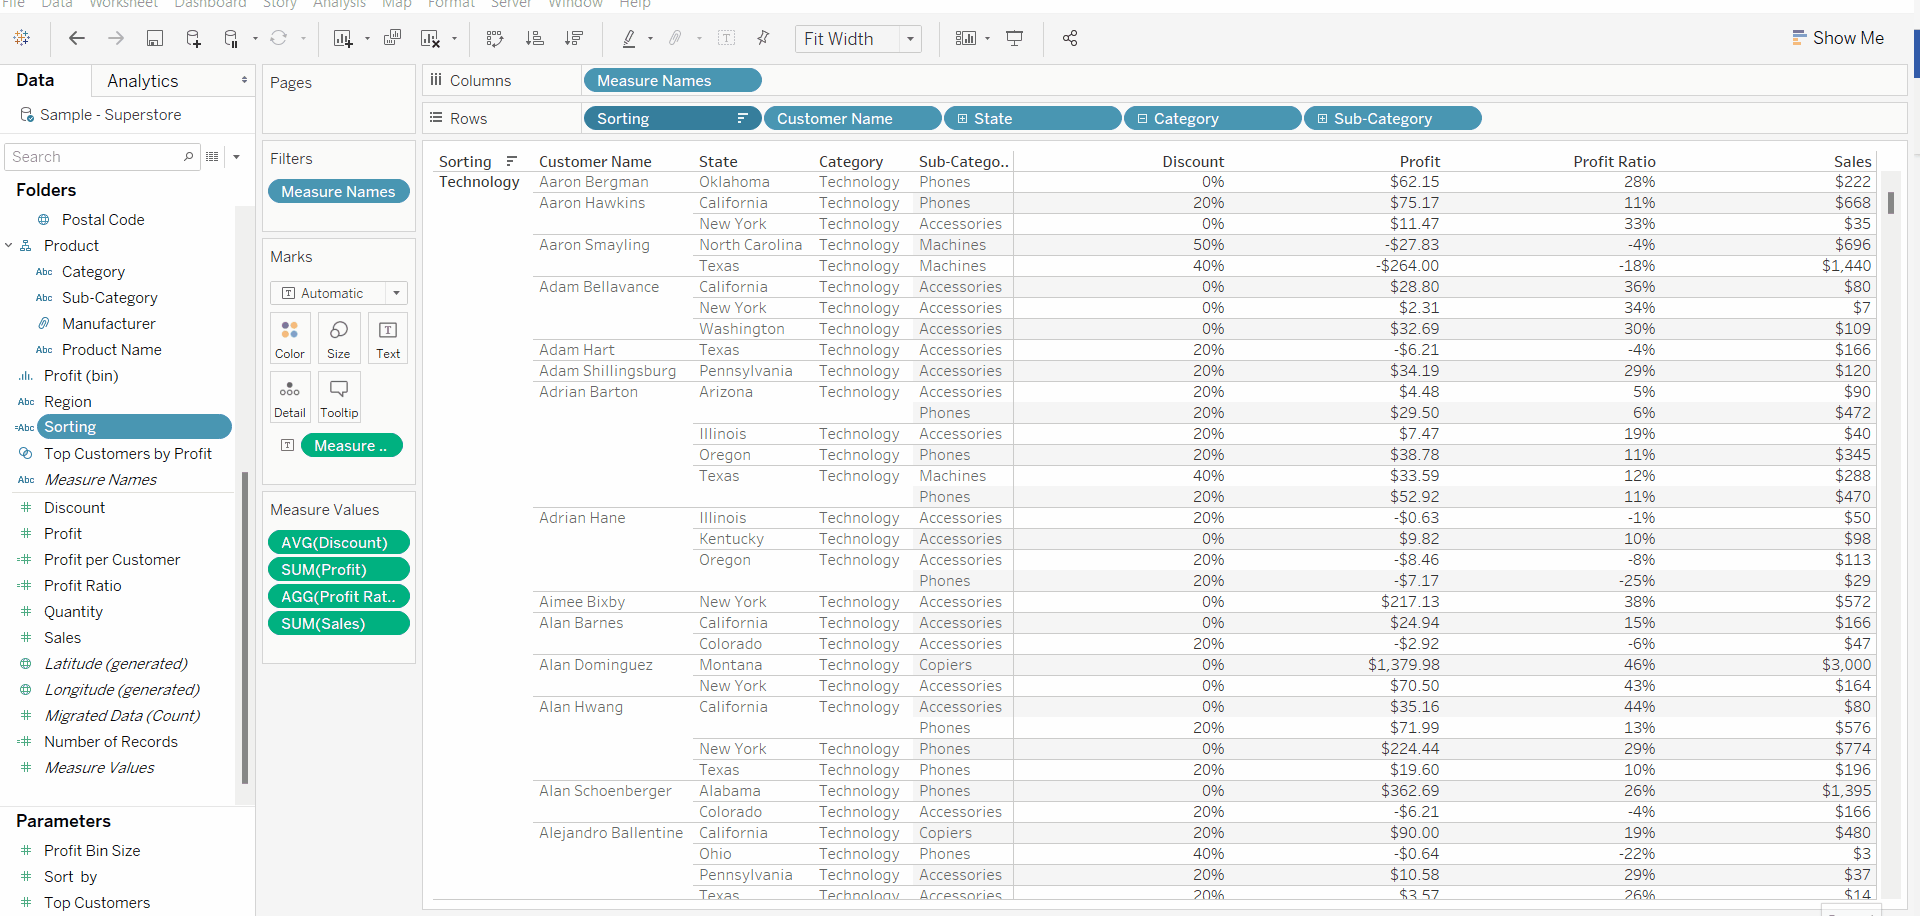The height and width of the screenshot is (916, 1920).
Task: Create a new worksheet from the toolbar
Action: click(x=343, y=38)
